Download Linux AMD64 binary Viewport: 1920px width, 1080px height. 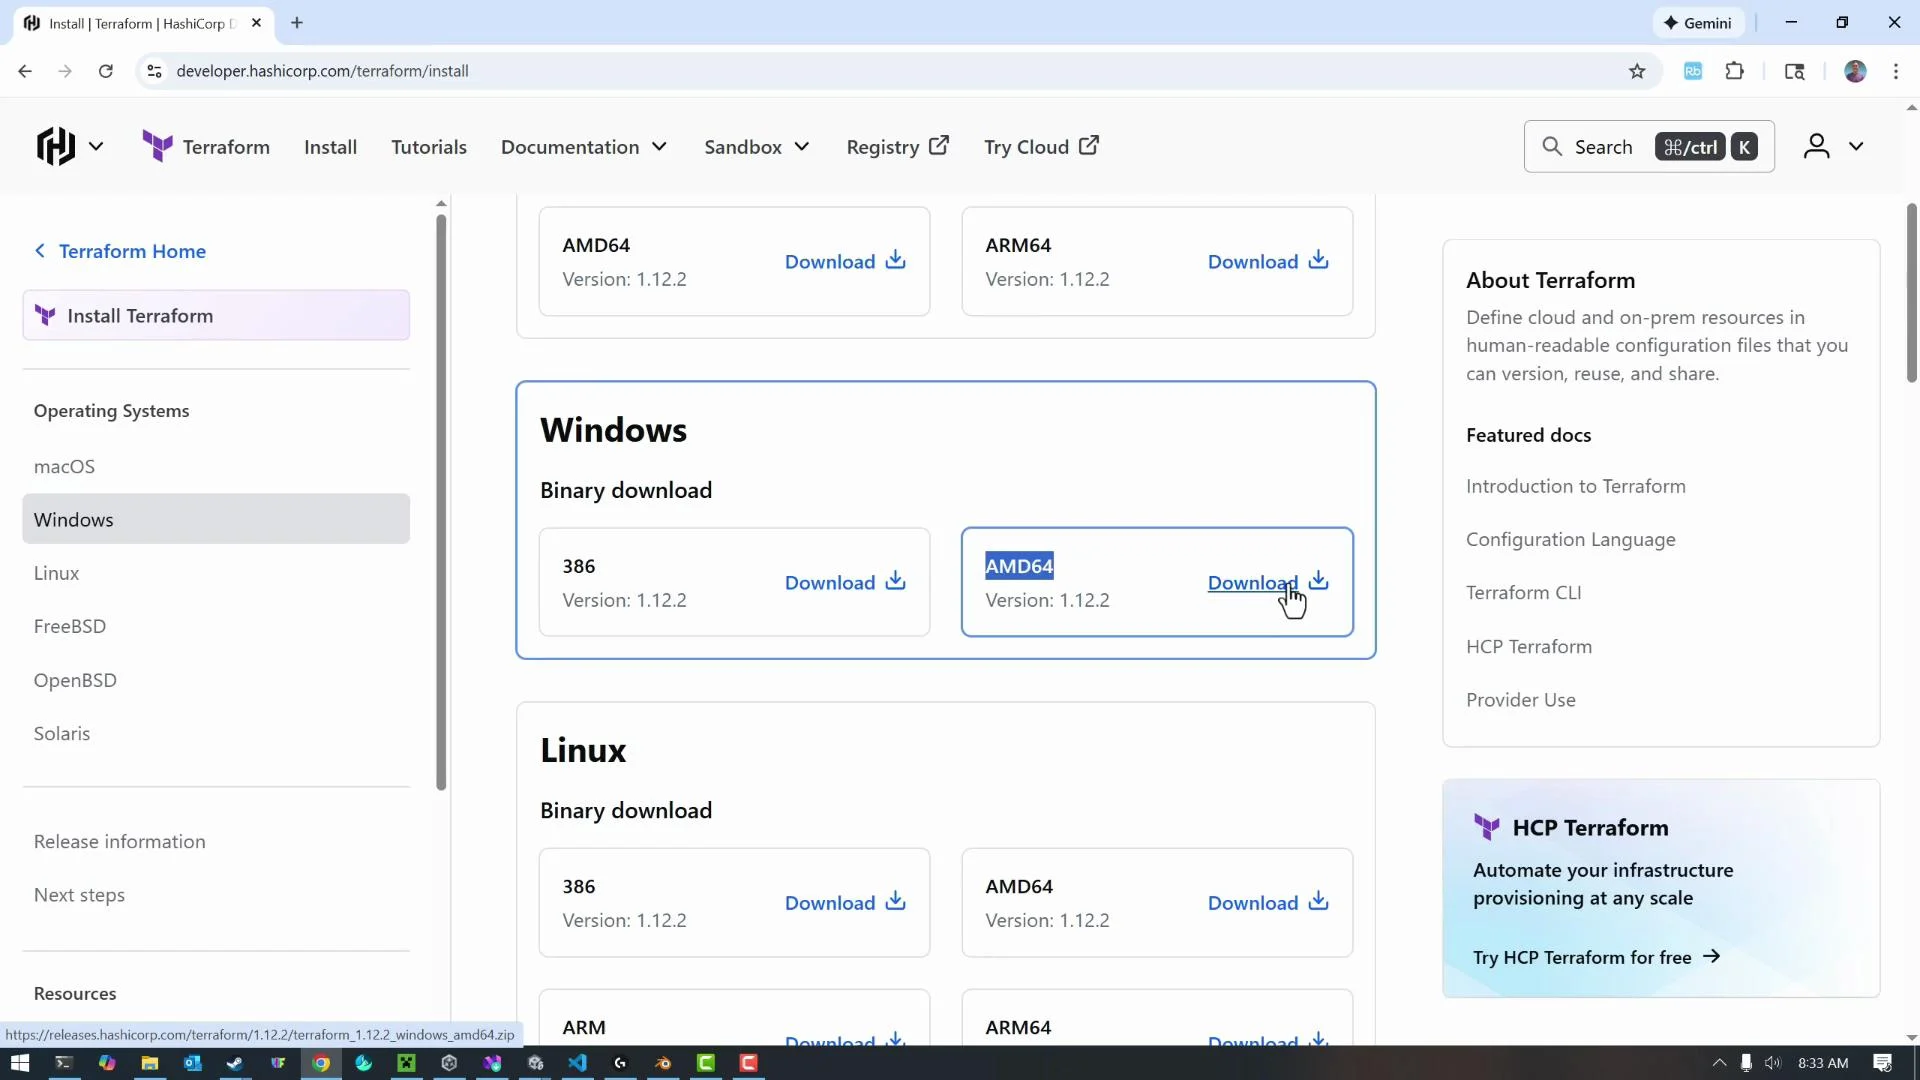tap(1268, 902)
